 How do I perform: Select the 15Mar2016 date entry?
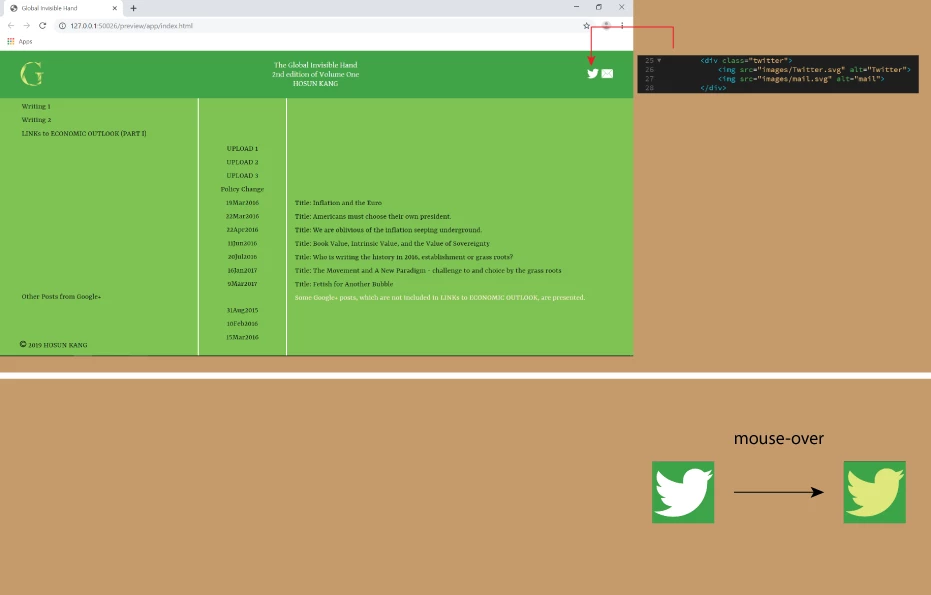pos(242,337)
